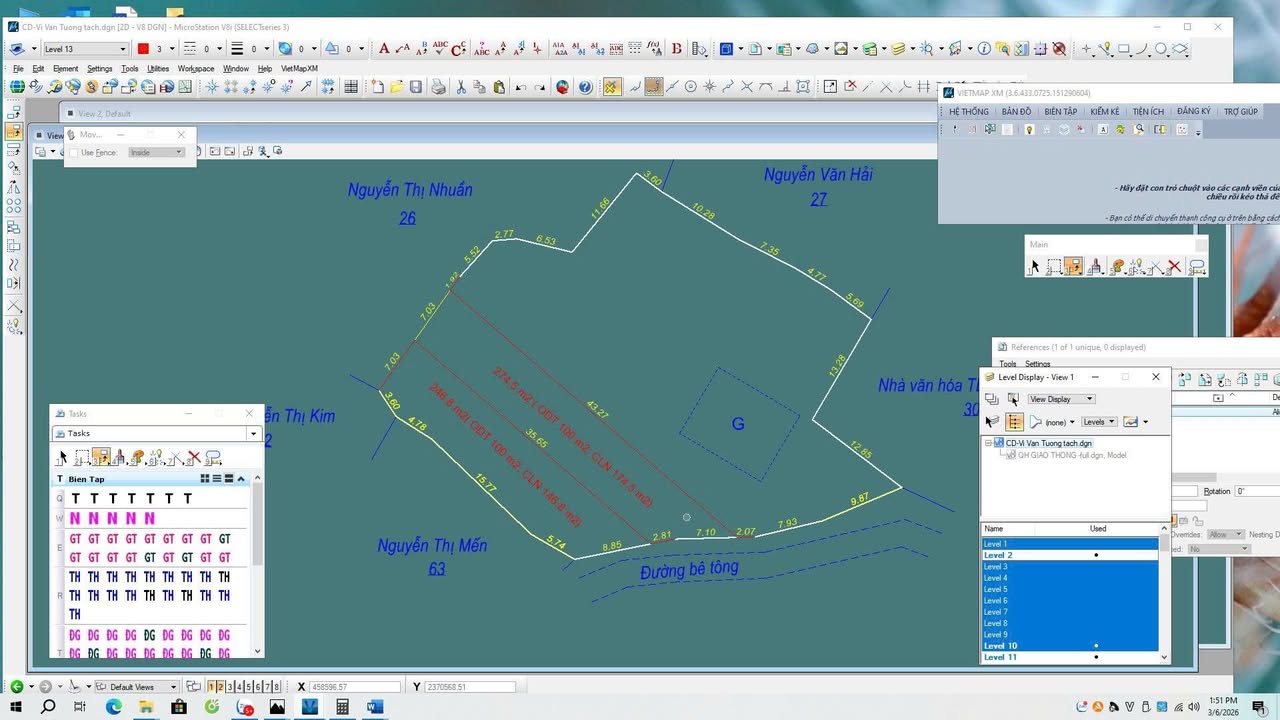Select the Element Selection arrow in Main toolbox
This screenshot has width=1280, height=720.
coord(1035,267)
